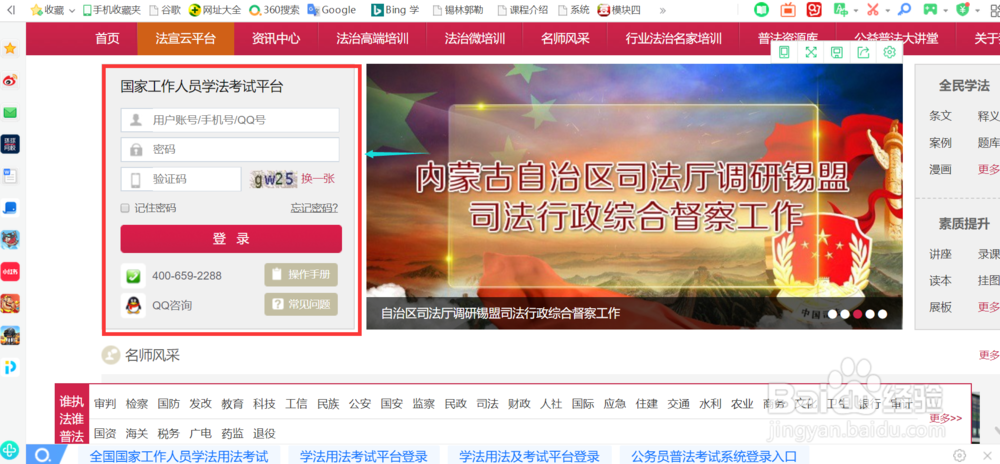This screenshot has height=464, width=1000.
Task: Click the 密码 password input field
Action: (230, 150)
